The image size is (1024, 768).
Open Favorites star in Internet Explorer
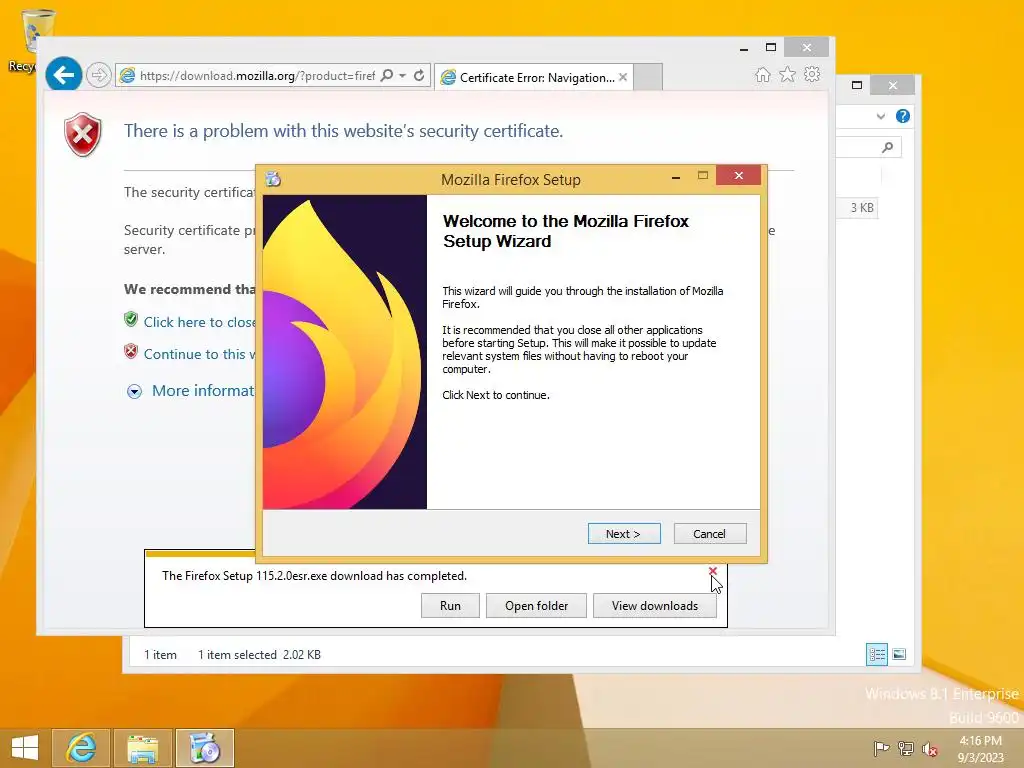788,74
